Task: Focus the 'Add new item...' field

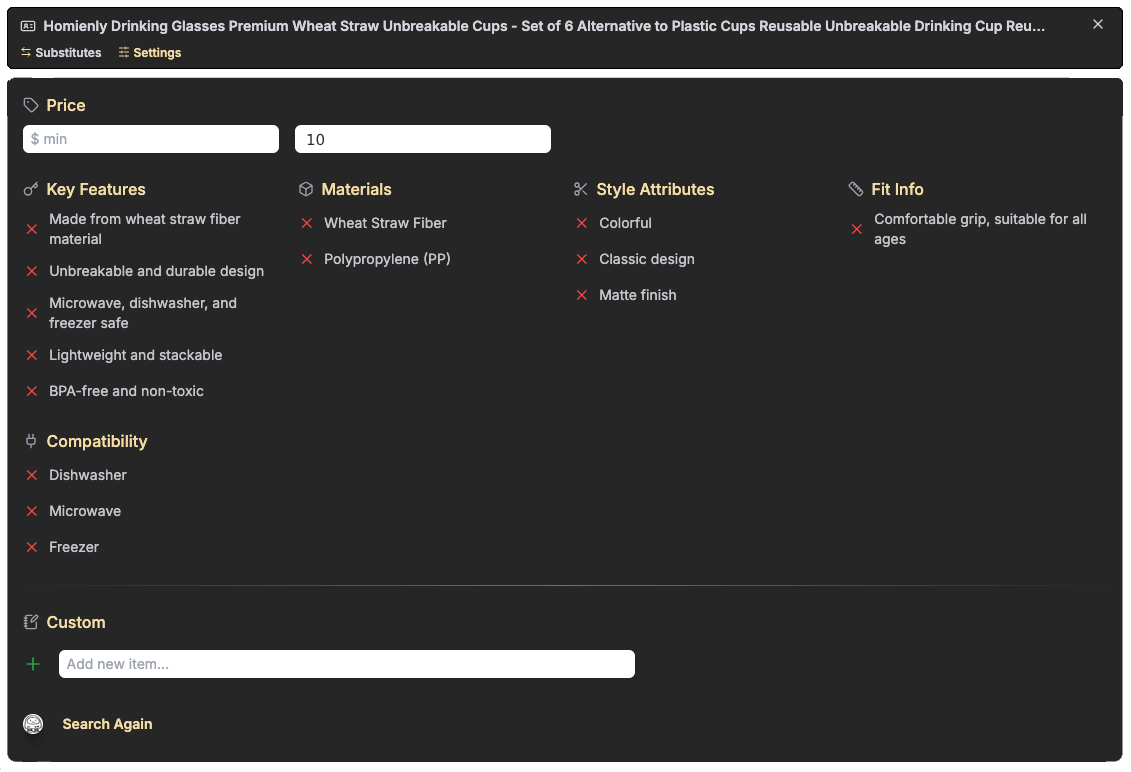Action: [x=347, y=664]
